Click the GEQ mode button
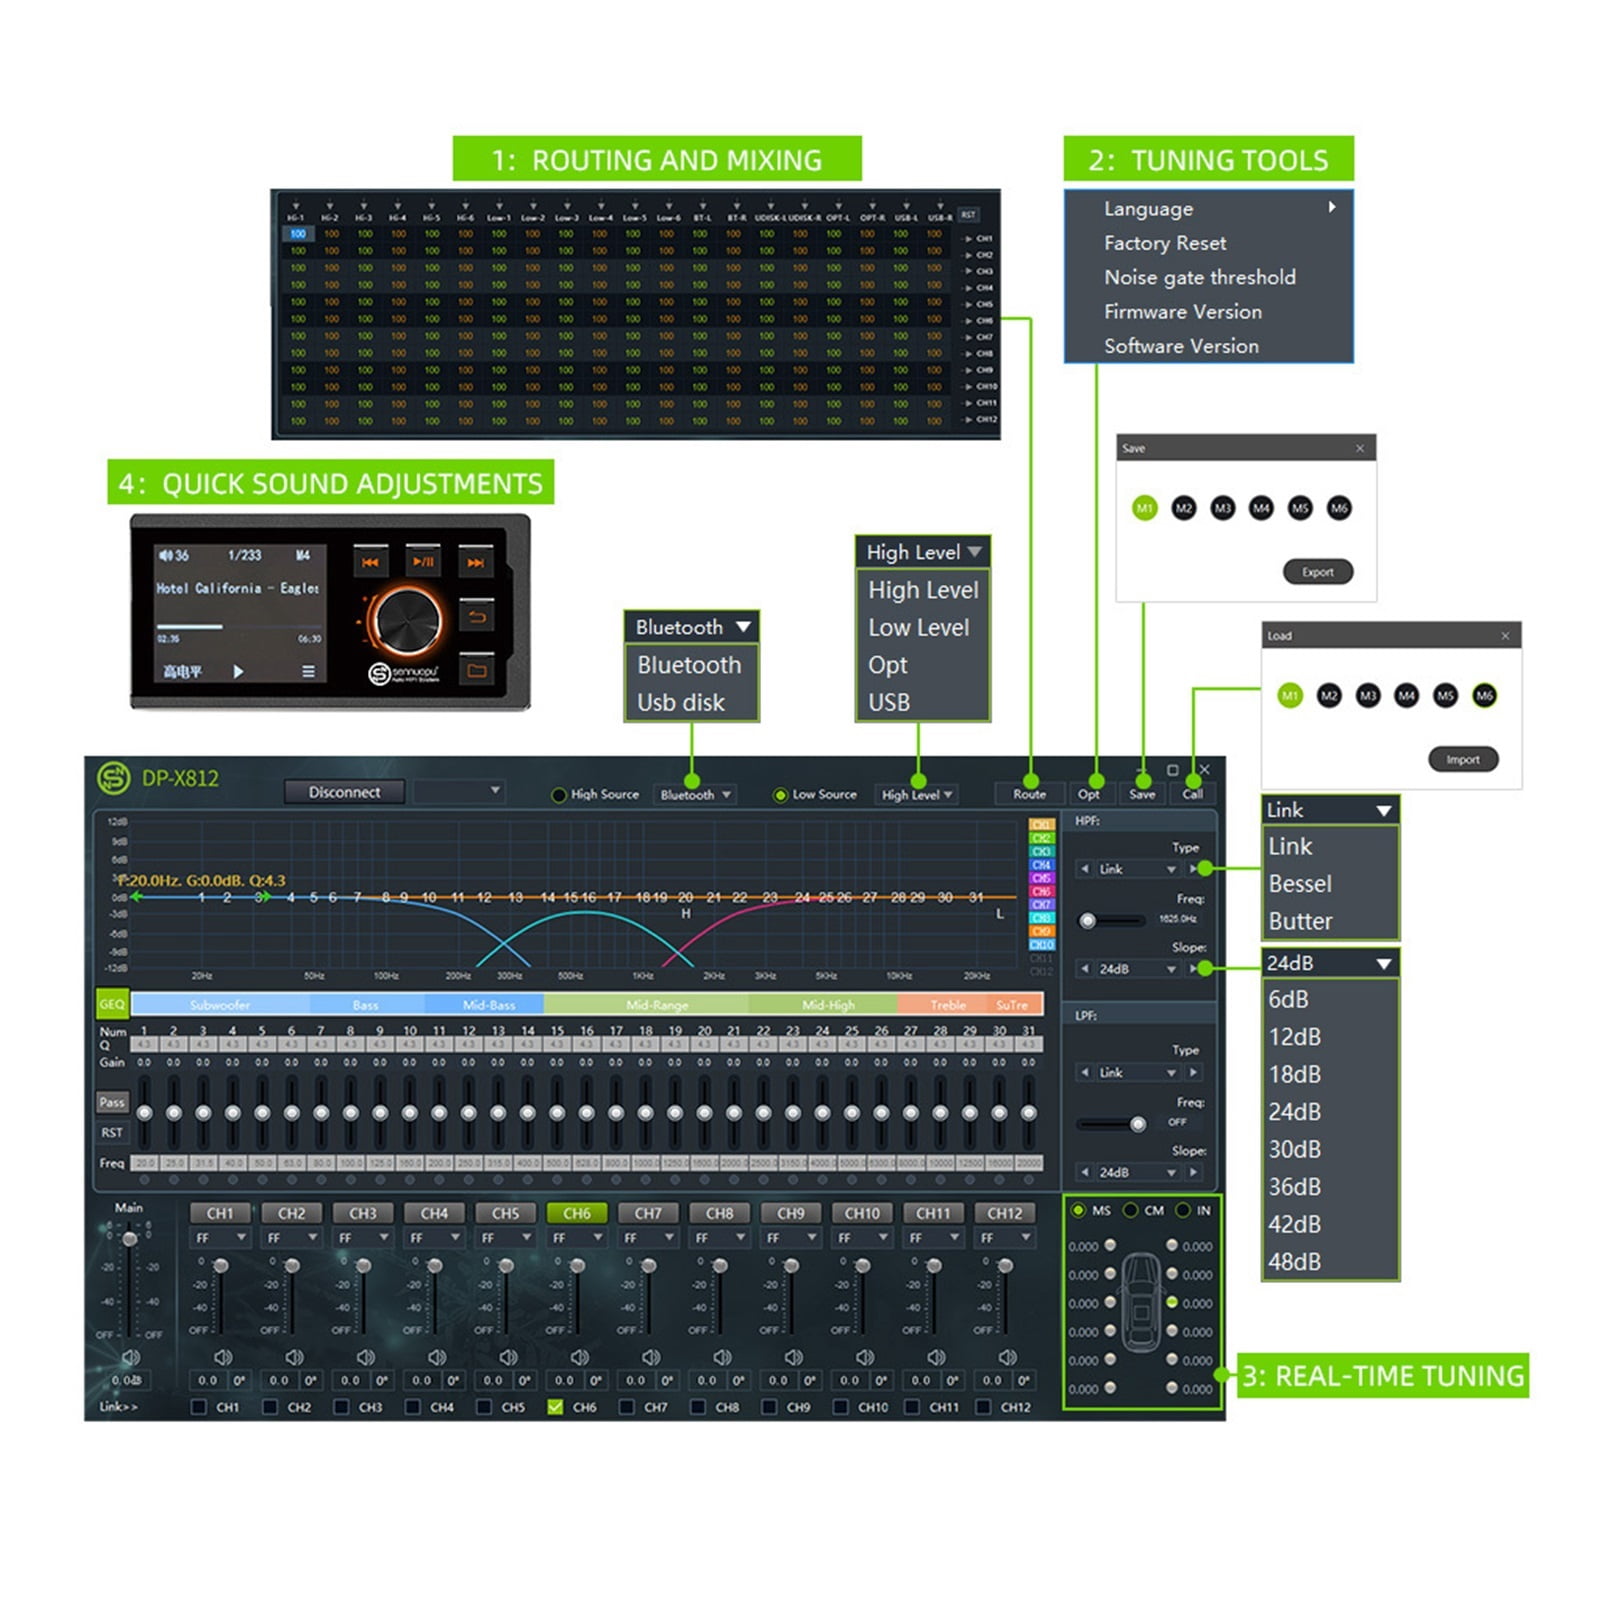1600x1600 pixels. 112,1004
